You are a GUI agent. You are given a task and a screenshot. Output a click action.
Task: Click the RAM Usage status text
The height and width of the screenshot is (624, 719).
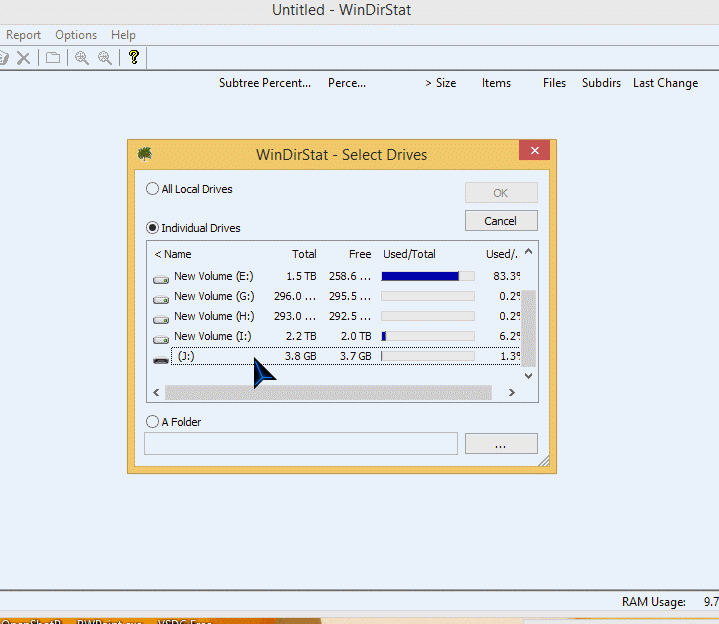pos(653,602)
